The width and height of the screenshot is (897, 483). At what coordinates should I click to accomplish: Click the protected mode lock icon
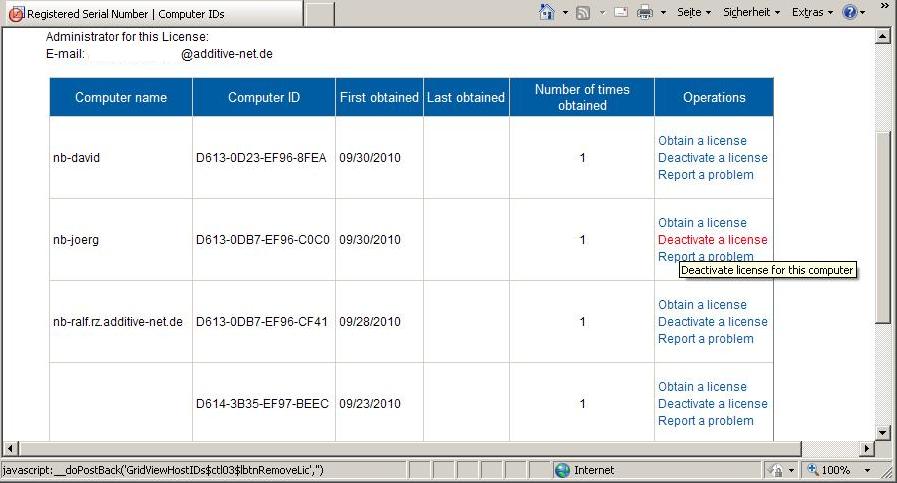[x=776, y=470]
